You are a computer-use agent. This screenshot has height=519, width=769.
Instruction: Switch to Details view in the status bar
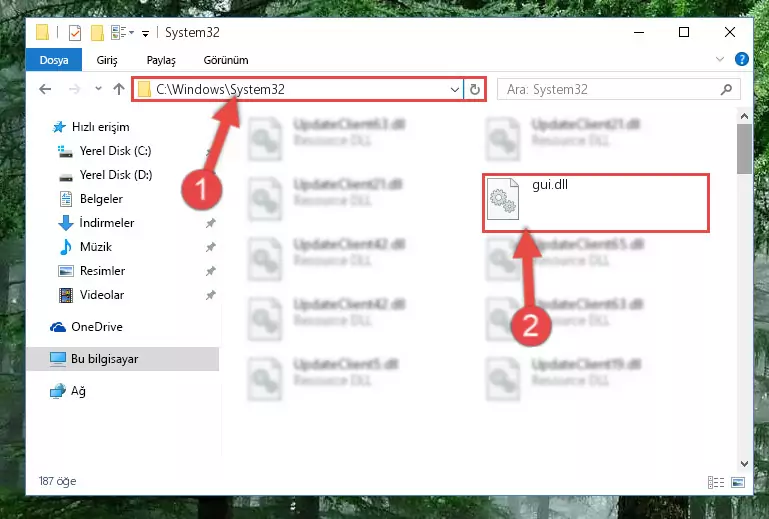coord(716,482)
